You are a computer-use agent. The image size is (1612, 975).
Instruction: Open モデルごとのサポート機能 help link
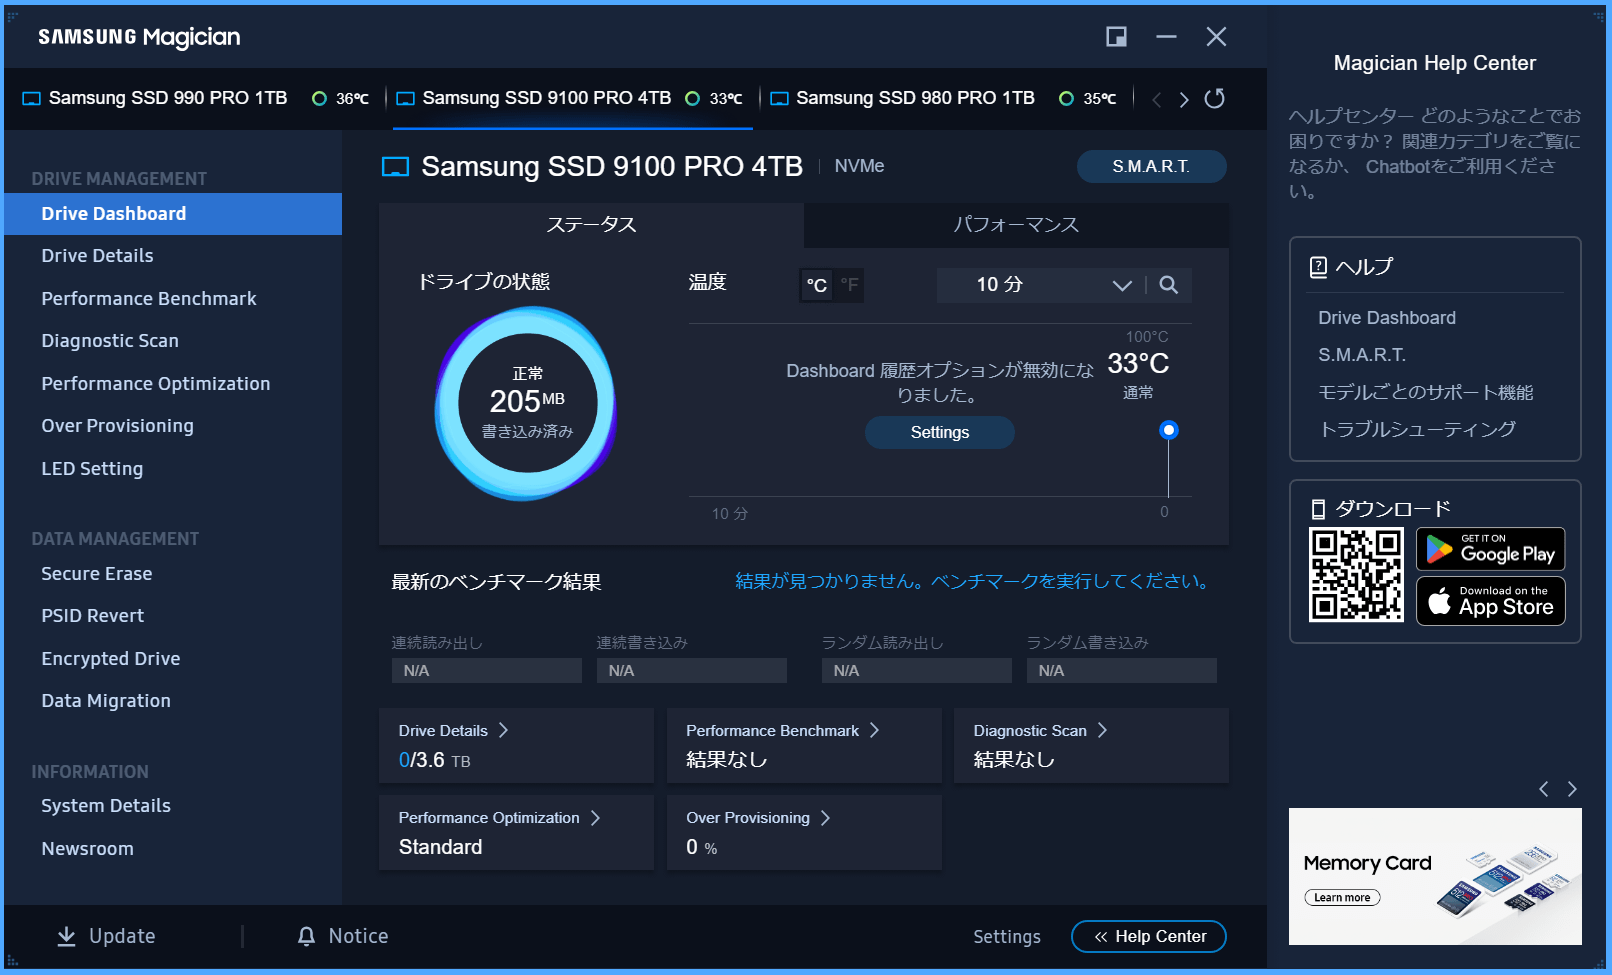pyautogui.click(x=1426, y=392)
